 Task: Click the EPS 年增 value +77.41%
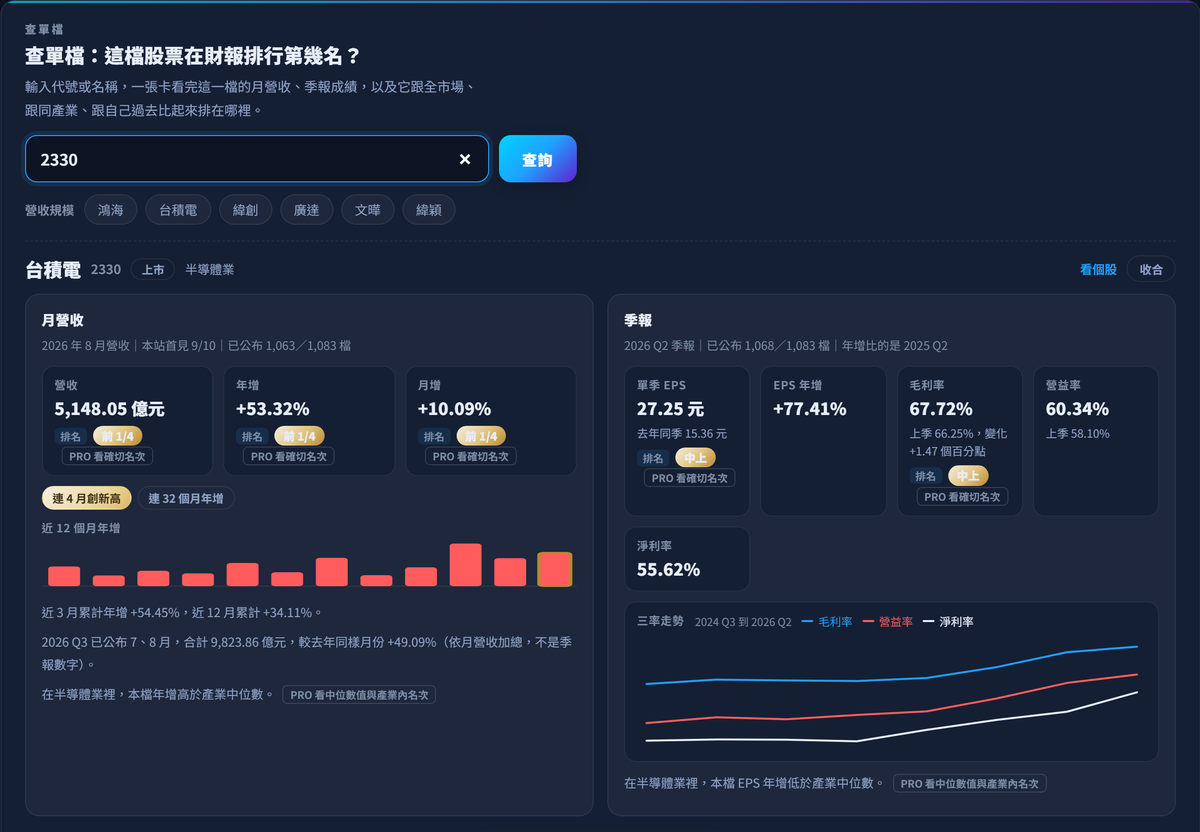coord(810,409)
